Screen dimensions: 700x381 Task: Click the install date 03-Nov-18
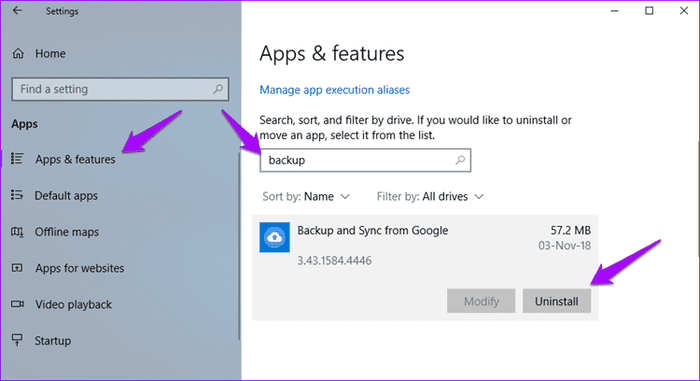tap(564, 246)
